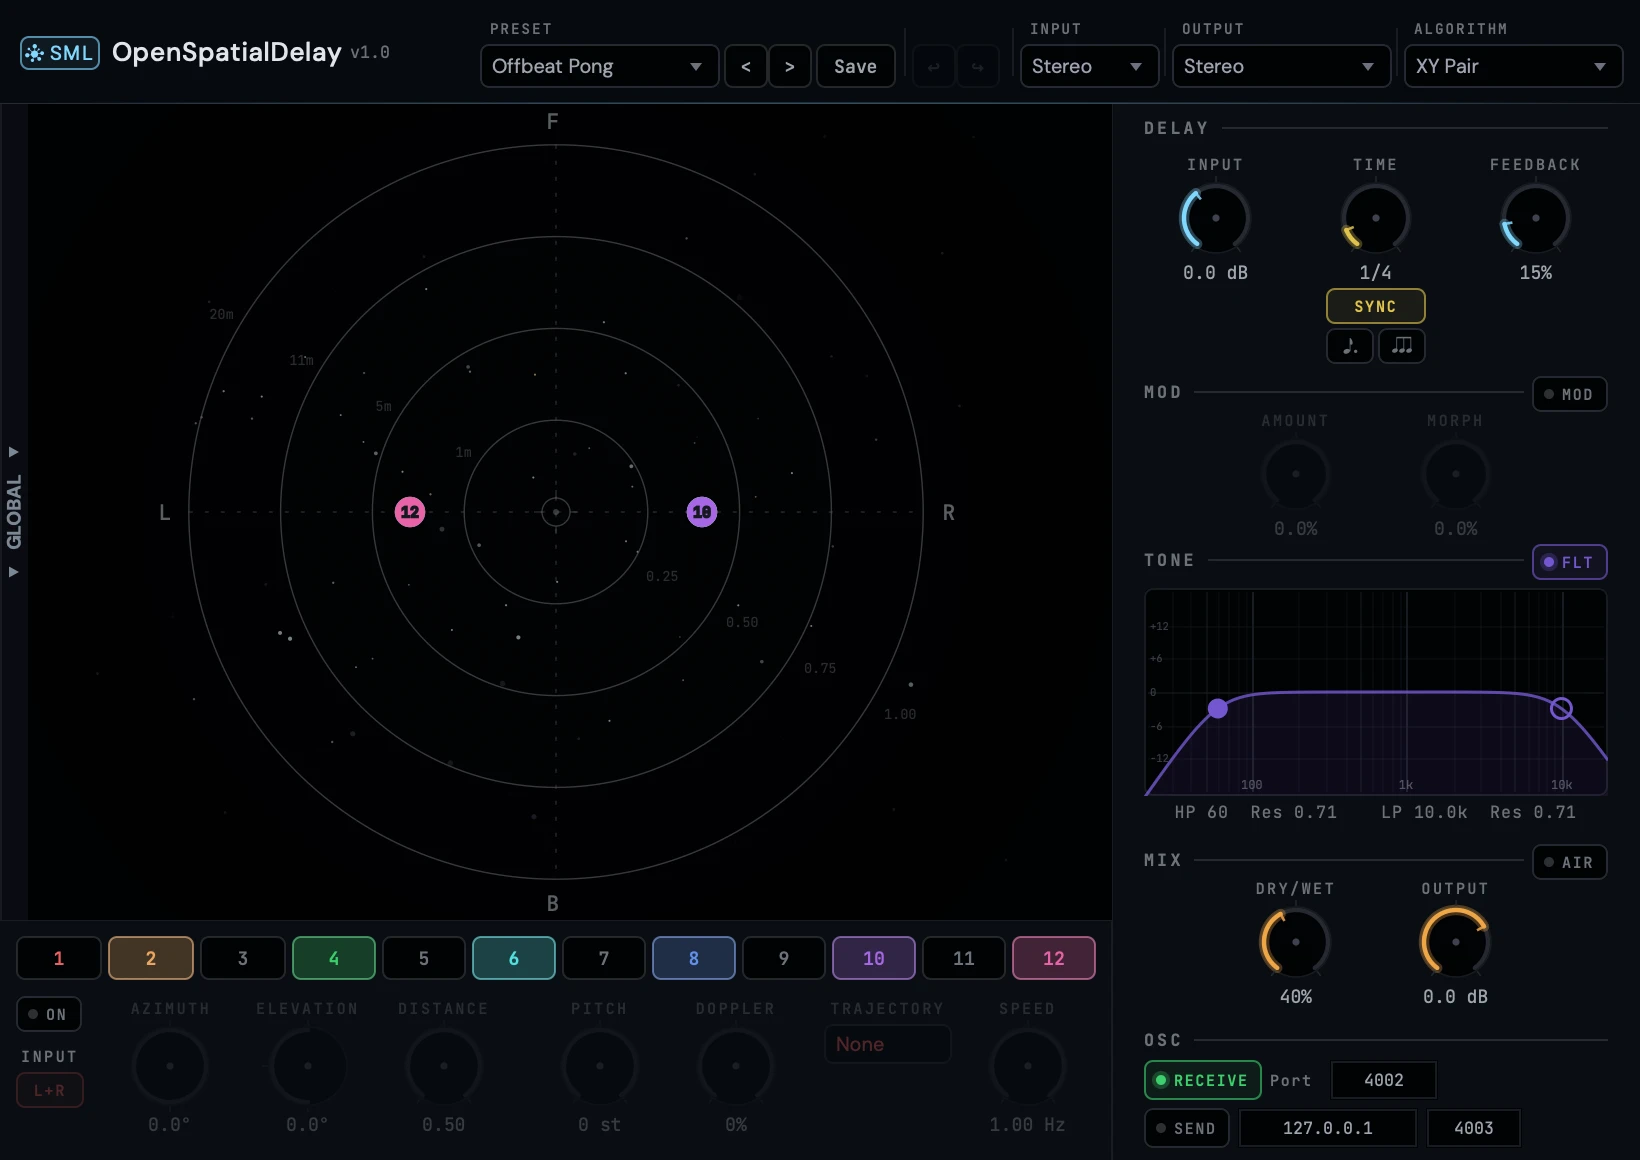Click the OSC receive port field 4002
The image size is (1640, 1160).
pyautogui.click(x=1384, y=1080)
